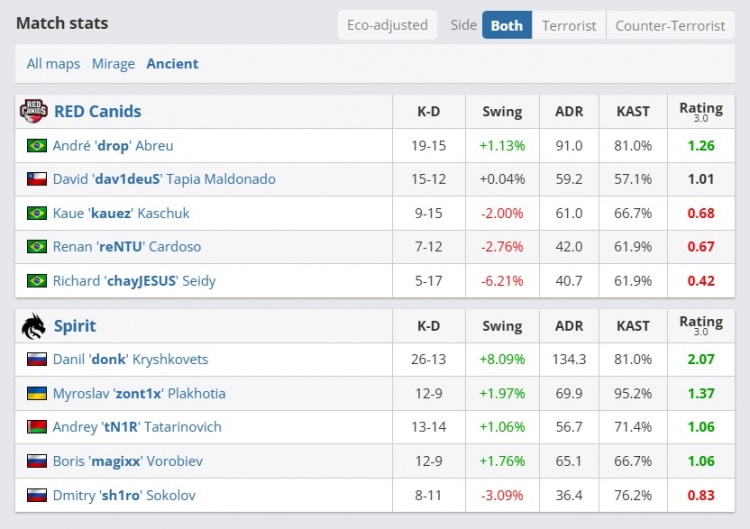Image resolution: width=750 pixels, height=529 pixels.
Task: Click the Spirit dragon team logo
Action: click(x=33, y=326)
